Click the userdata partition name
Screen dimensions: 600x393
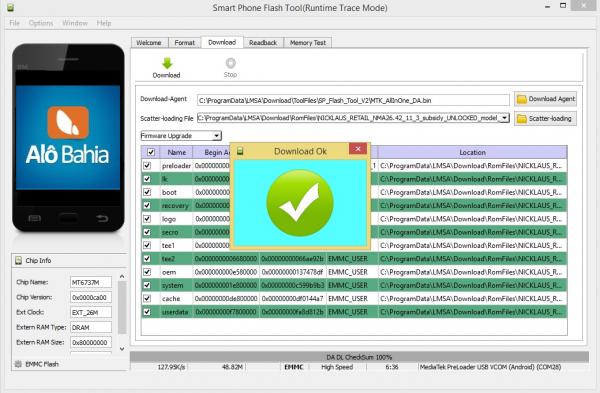click(x=175, y=312)
